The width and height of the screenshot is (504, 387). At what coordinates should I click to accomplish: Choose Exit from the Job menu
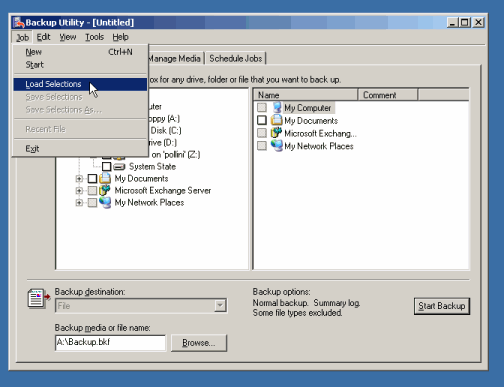click(80, 149)
